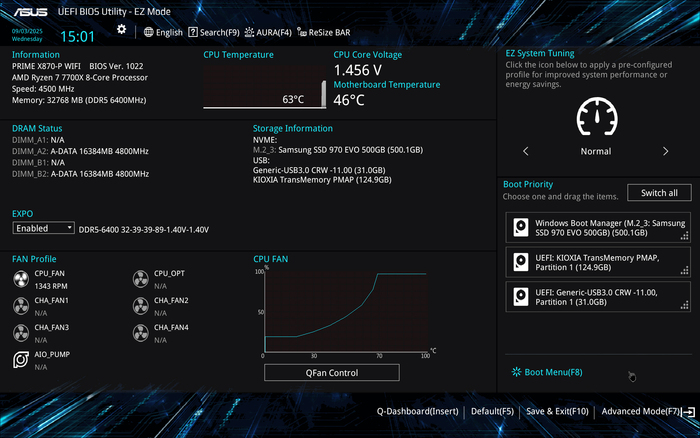Click the AIO_PUMP icon
This screenshot has height=438, width=700.
tap(21, 360)
